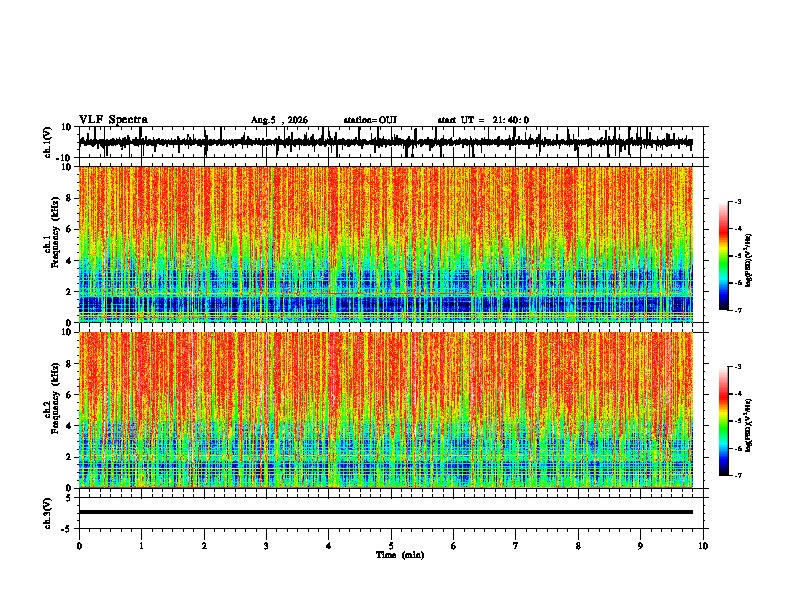Viewport: 792px width, 612px height.
Task: Click the "ch.1(V)" axis label
Action: click(x=48, y=142)
